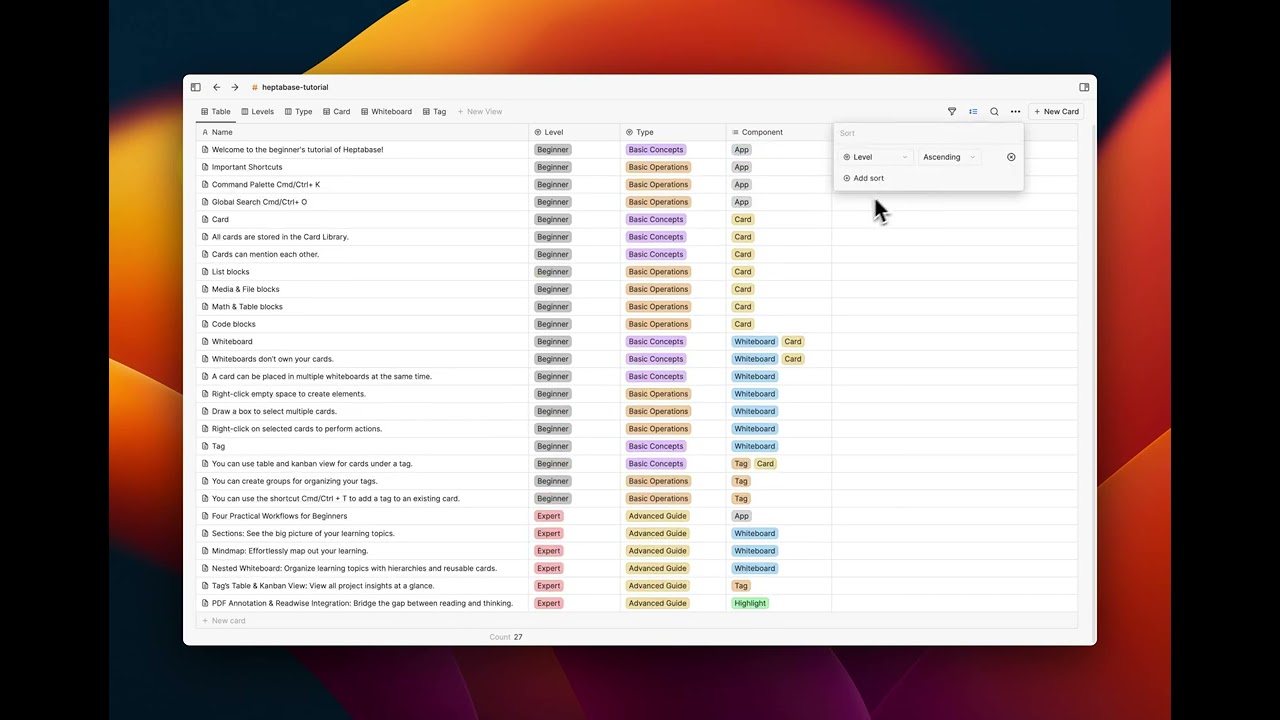Click the green Highlight component tag

[750, 603]
